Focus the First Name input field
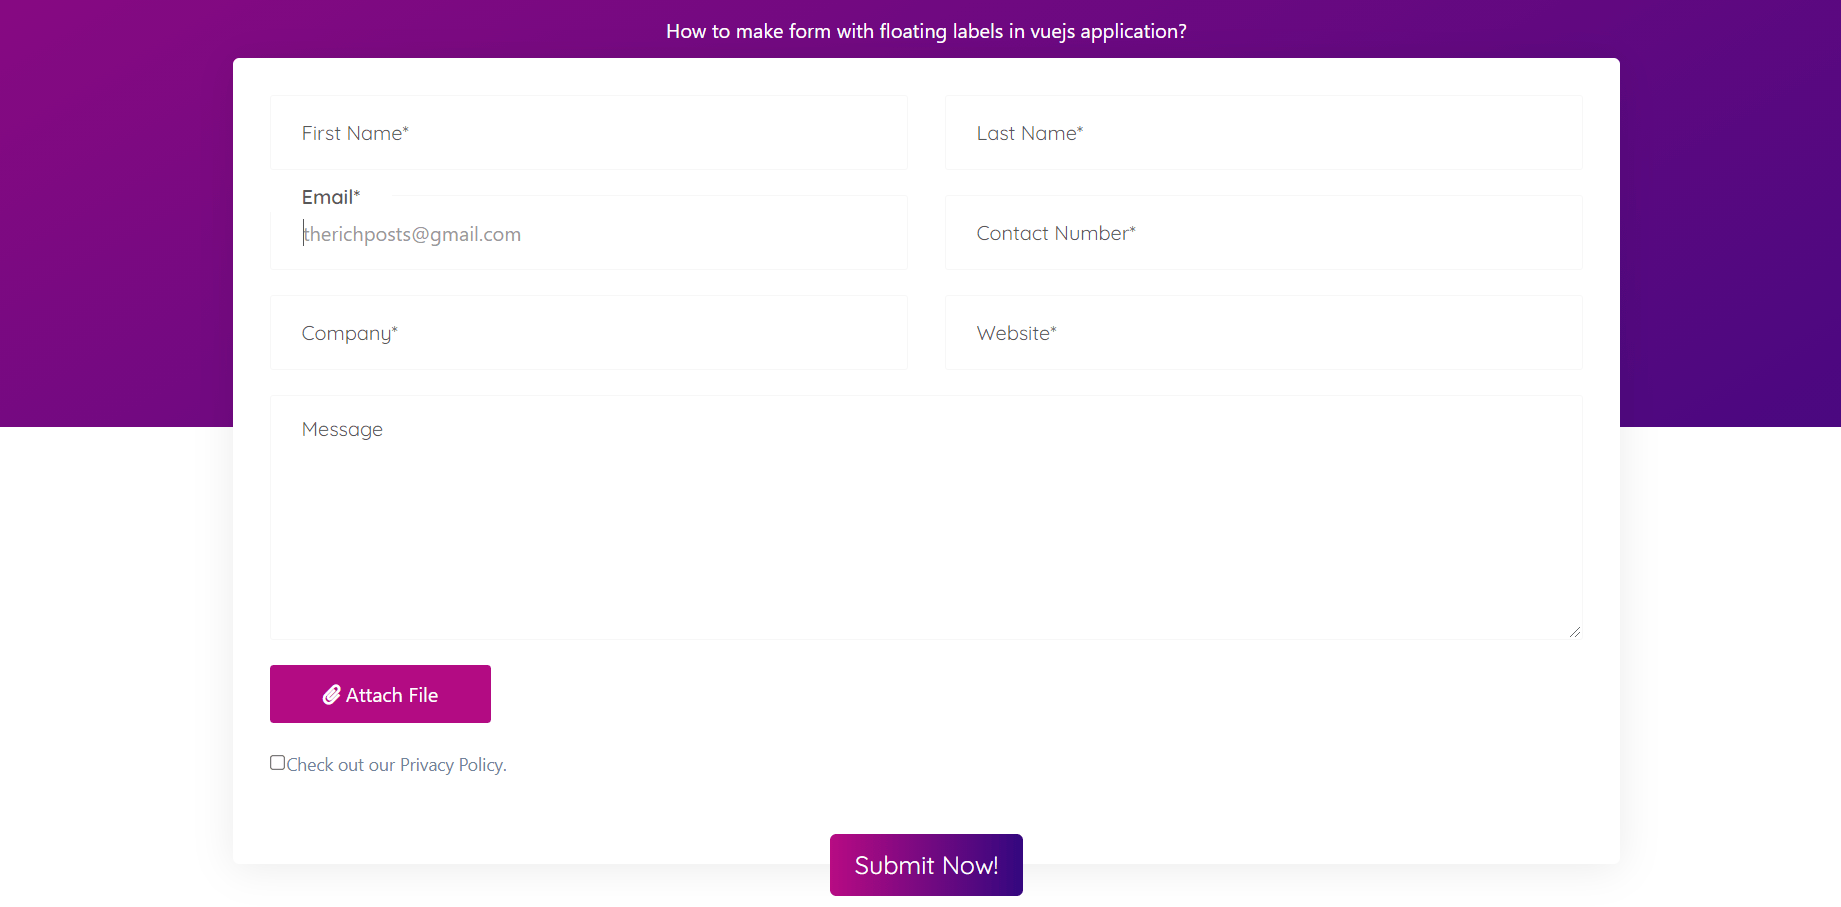Image resolution: width=1841 pixels, height=907 pixels. tap(588, 132)
